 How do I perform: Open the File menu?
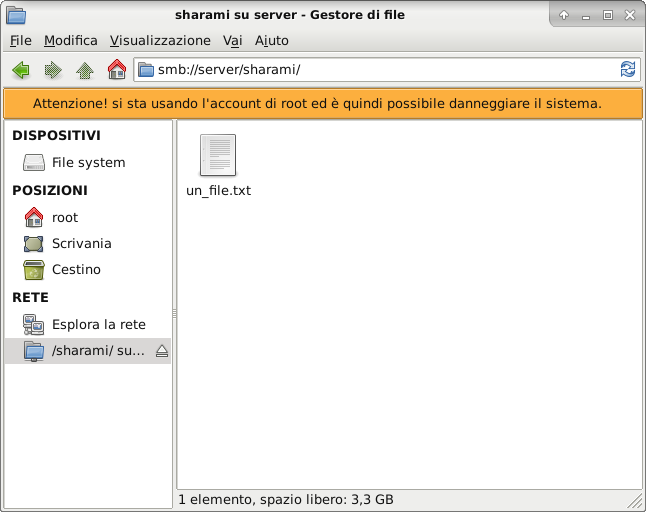(x=21, y=40)
